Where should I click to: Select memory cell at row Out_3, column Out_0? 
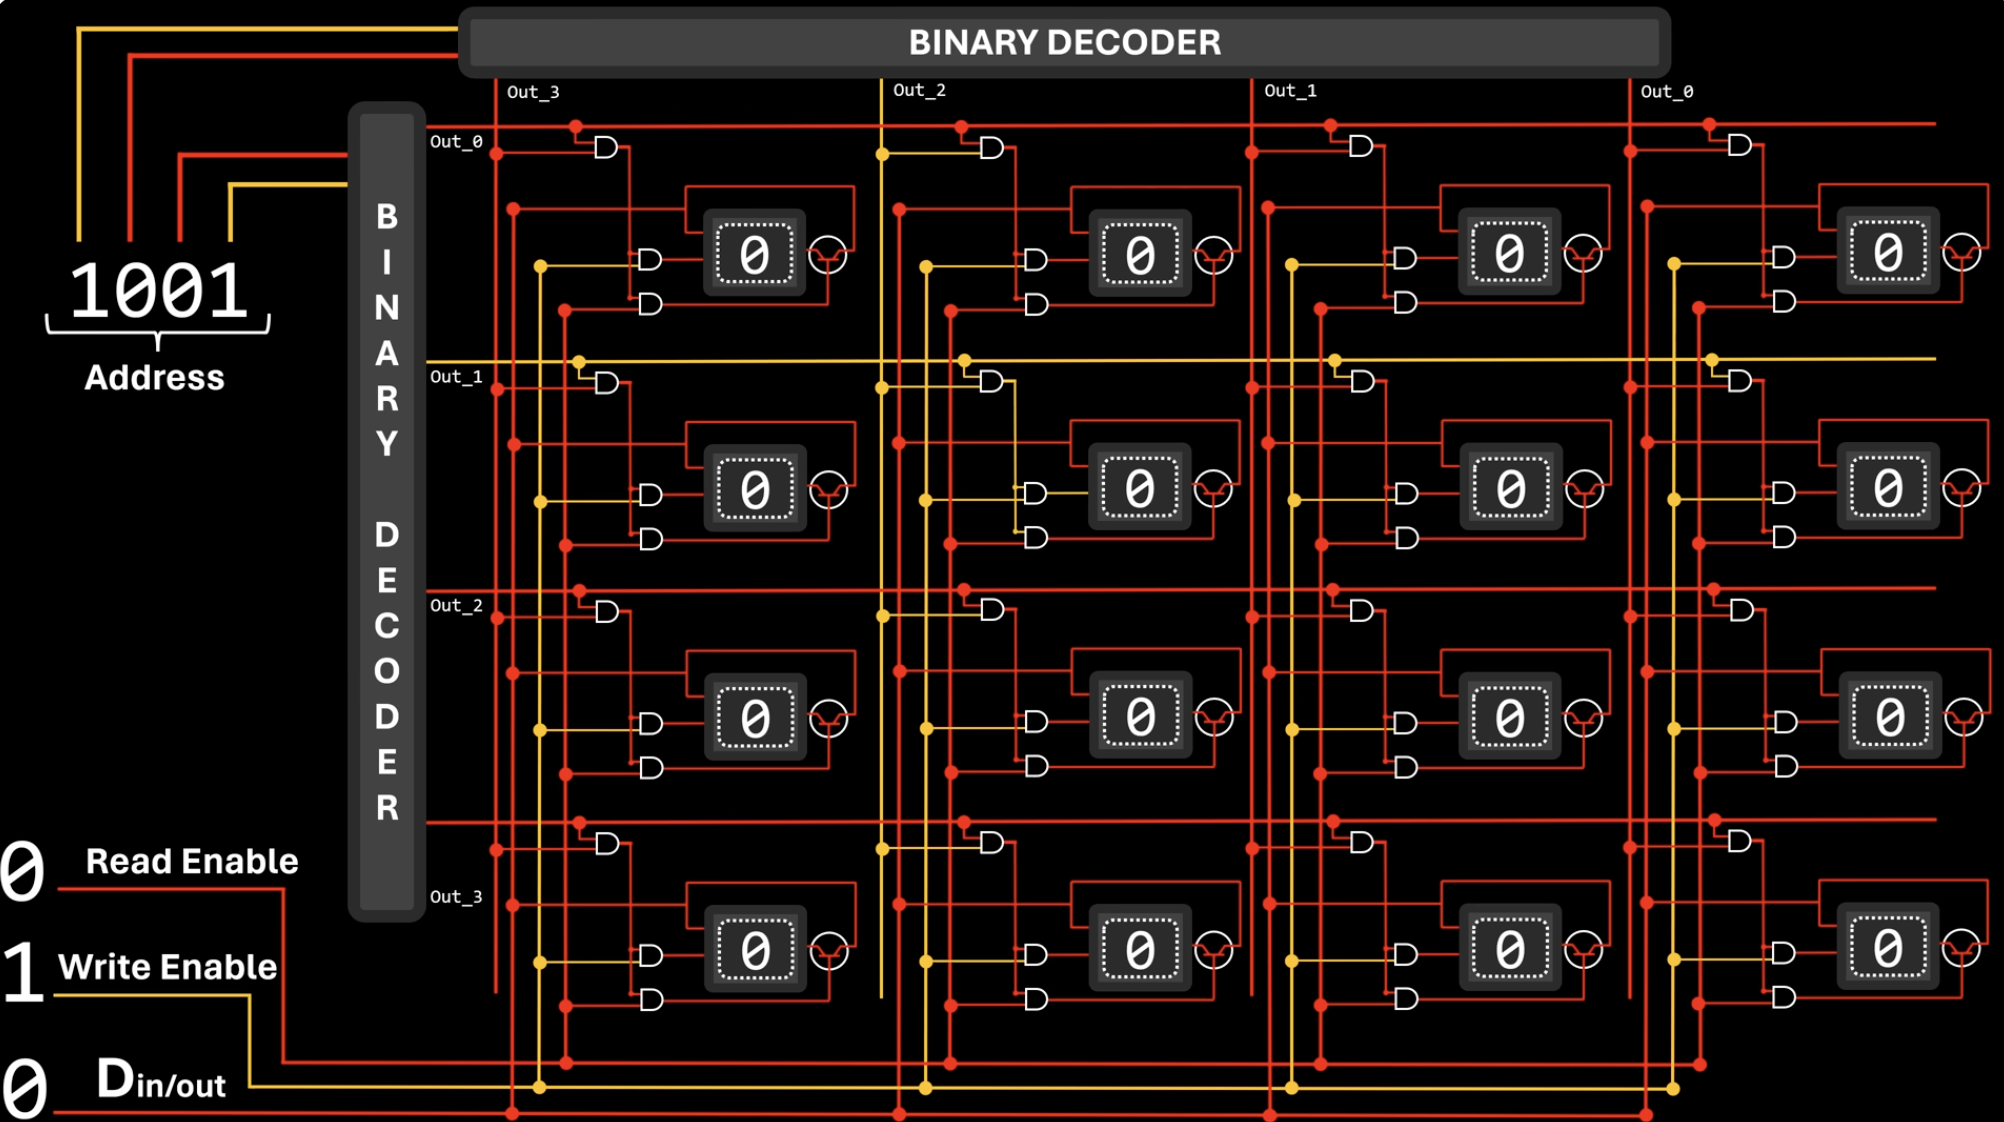[x=1888, y=947]
